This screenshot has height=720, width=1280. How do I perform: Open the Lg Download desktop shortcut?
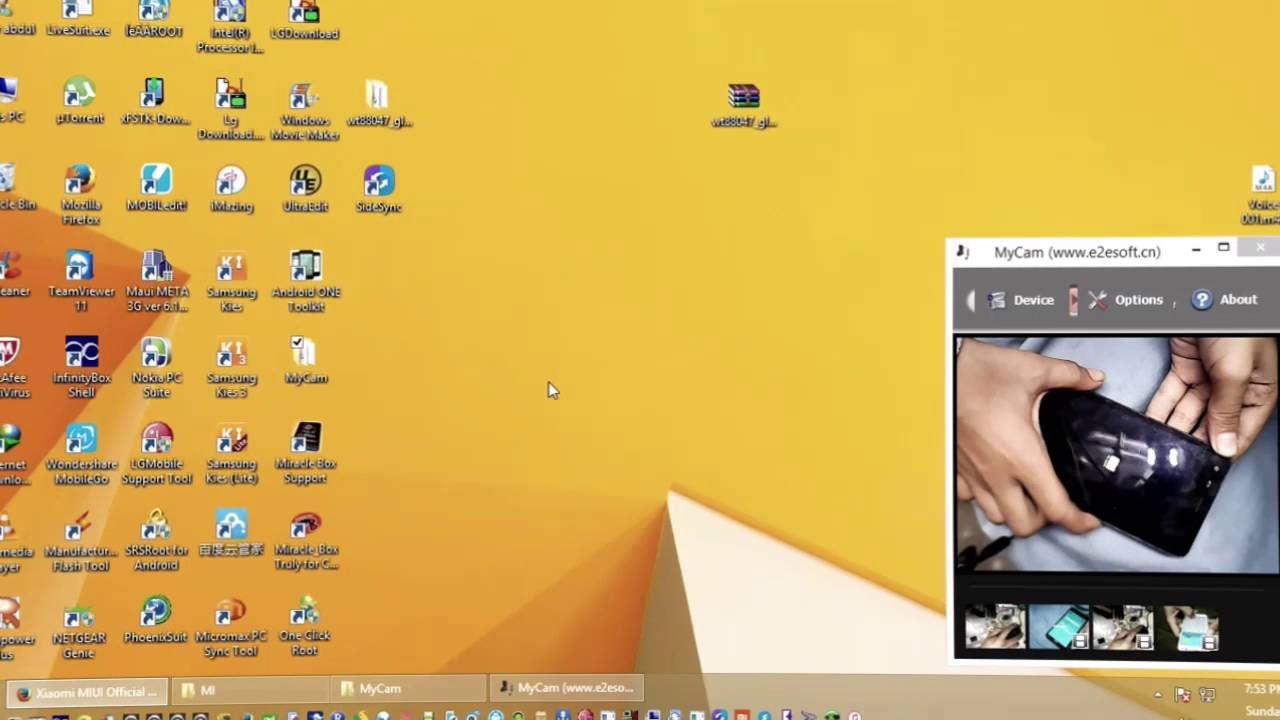click(230, 110)
